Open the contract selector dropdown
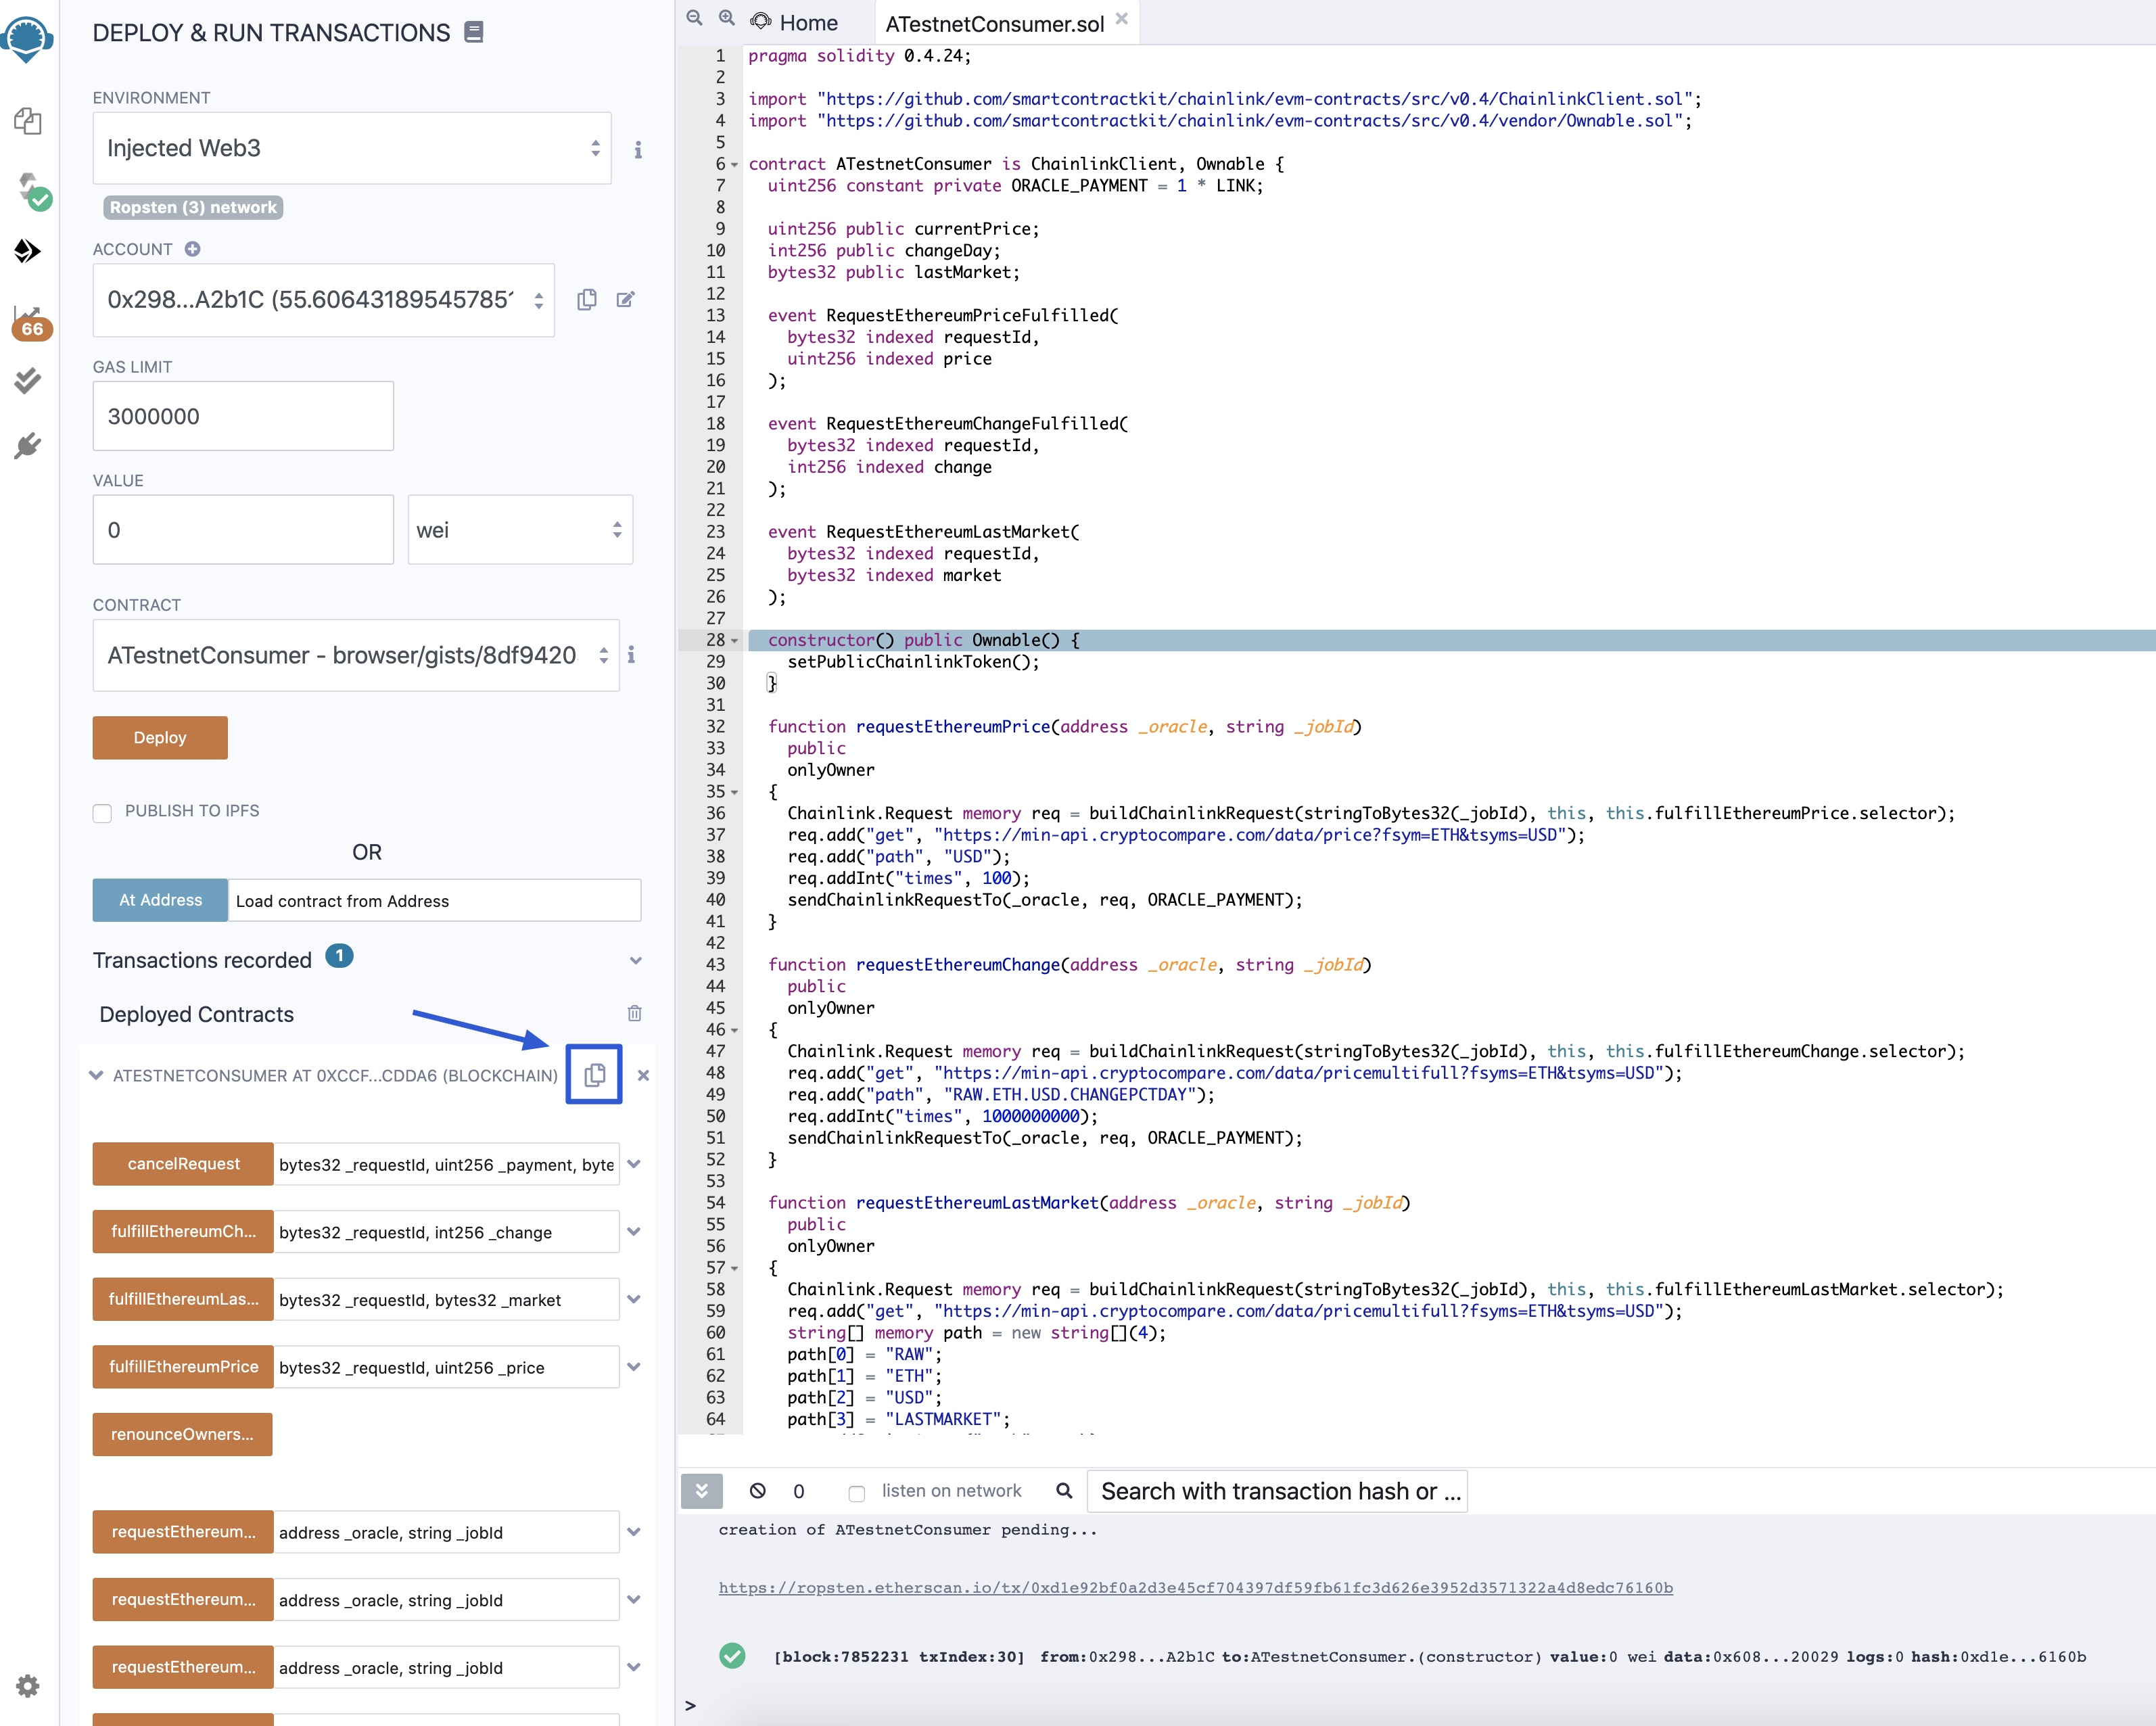Screen dimensions: 2156x1726 click(356, 655)
